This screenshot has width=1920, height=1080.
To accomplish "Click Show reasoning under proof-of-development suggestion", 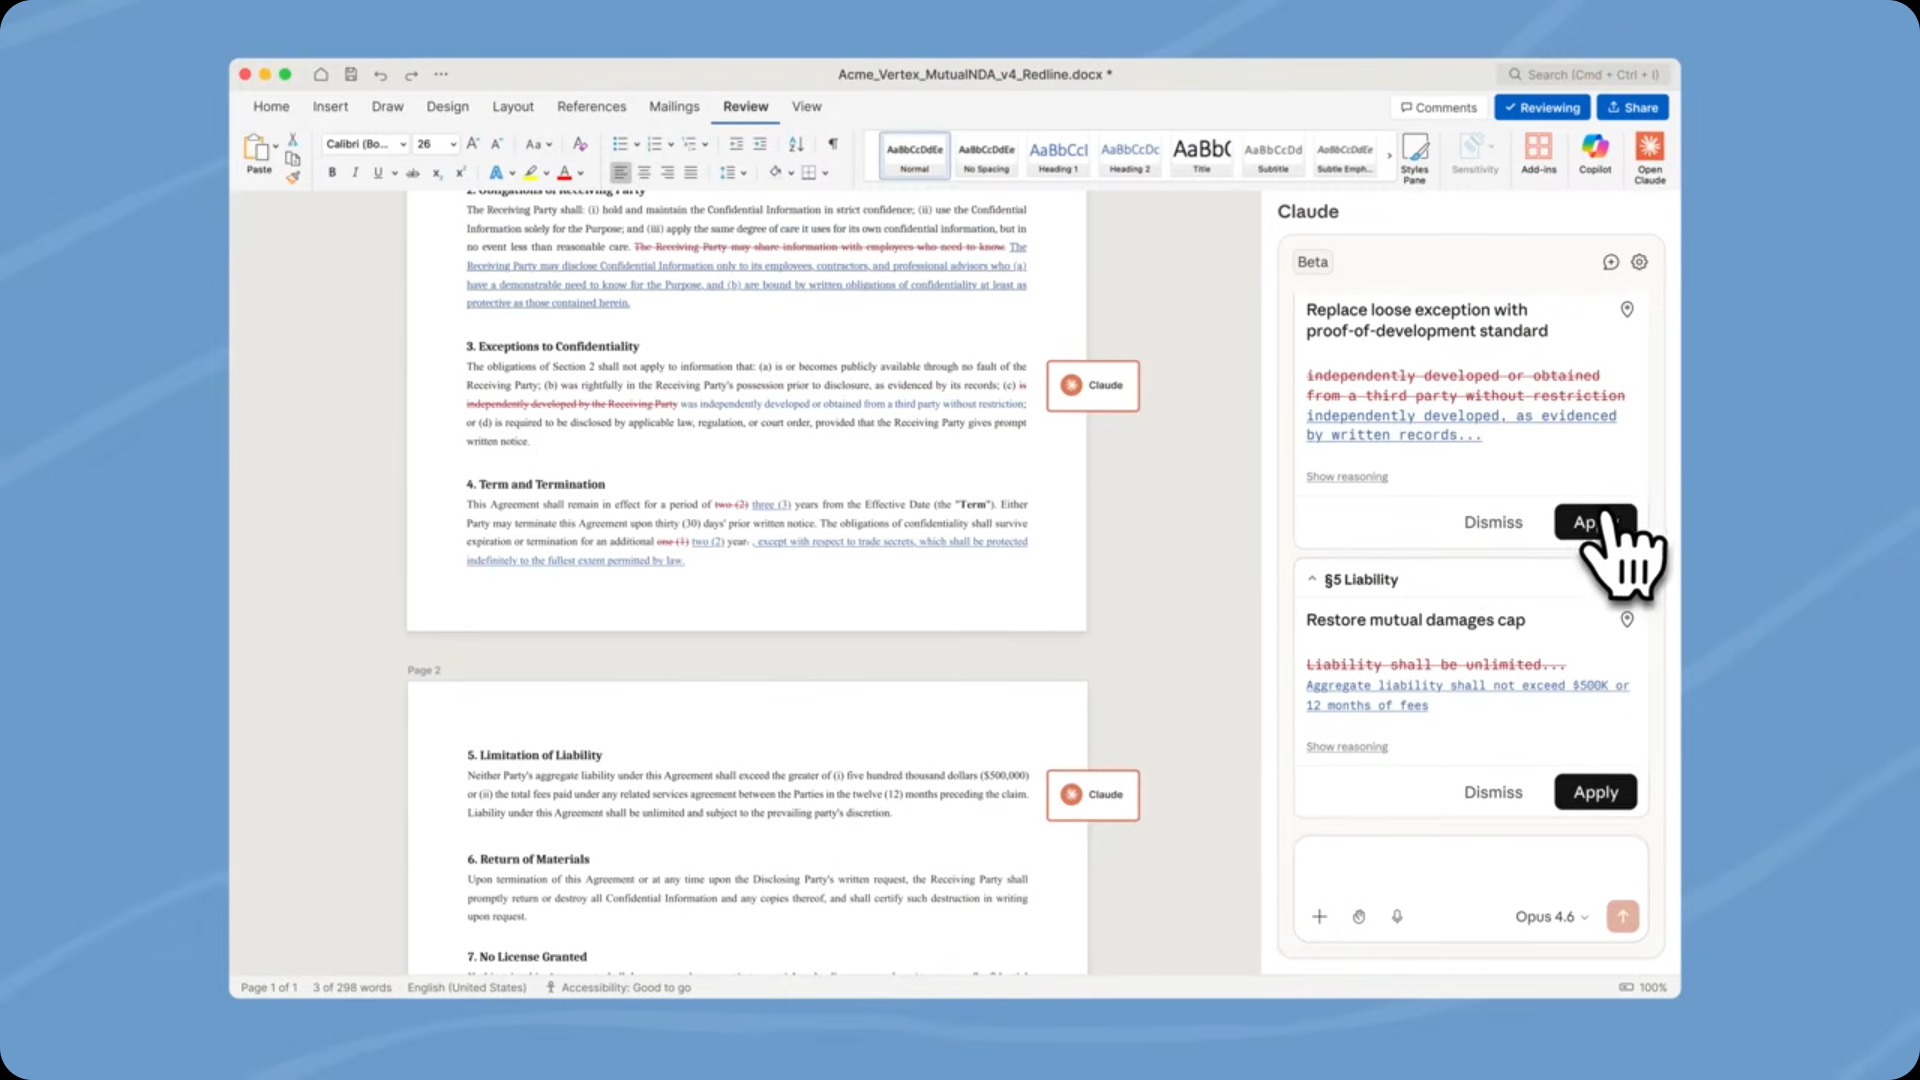I will [x=1346, y=477].
